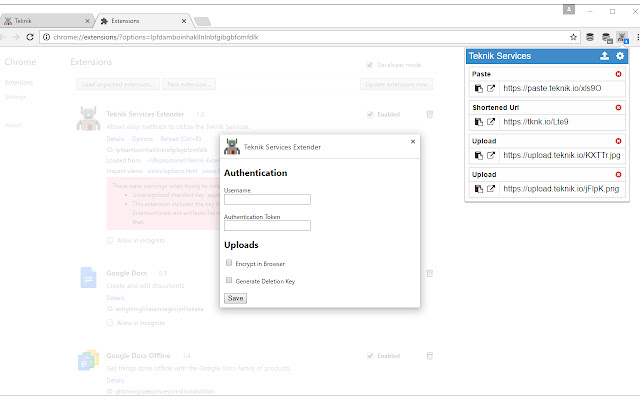Remove the Google Docs Offline extension trash icon
Image resolution: width=640 pixels, height=400 pixels.
click(430, 356)
